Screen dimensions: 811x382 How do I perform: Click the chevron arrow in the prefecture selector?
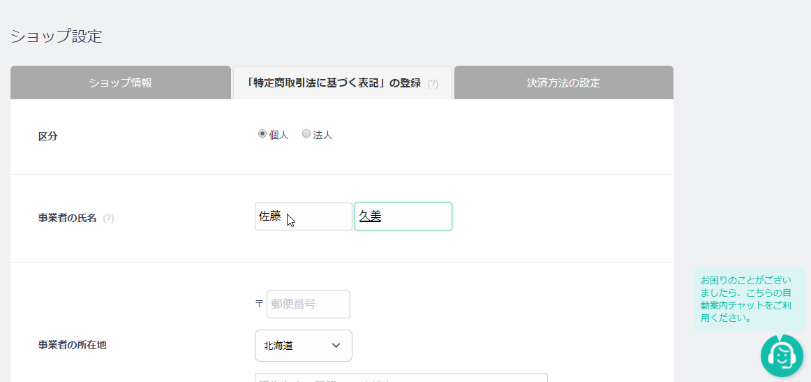[336, 345]
